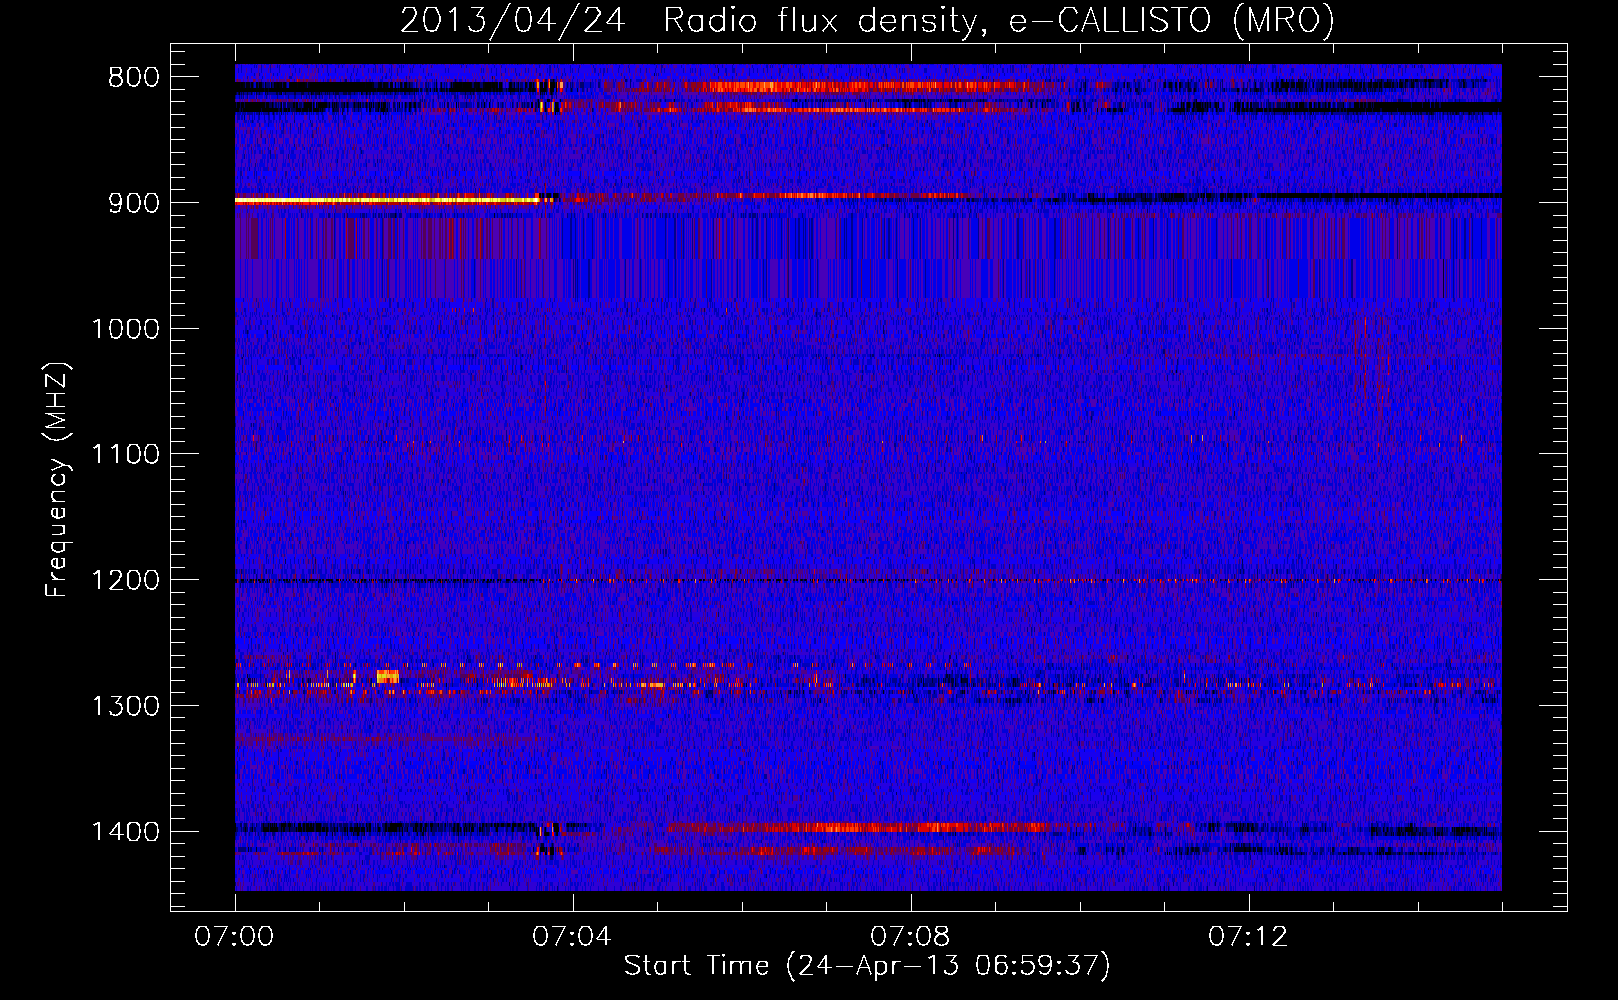
Task: Click the small yellow burst near 1280 MHz
Action: (387, 677)
